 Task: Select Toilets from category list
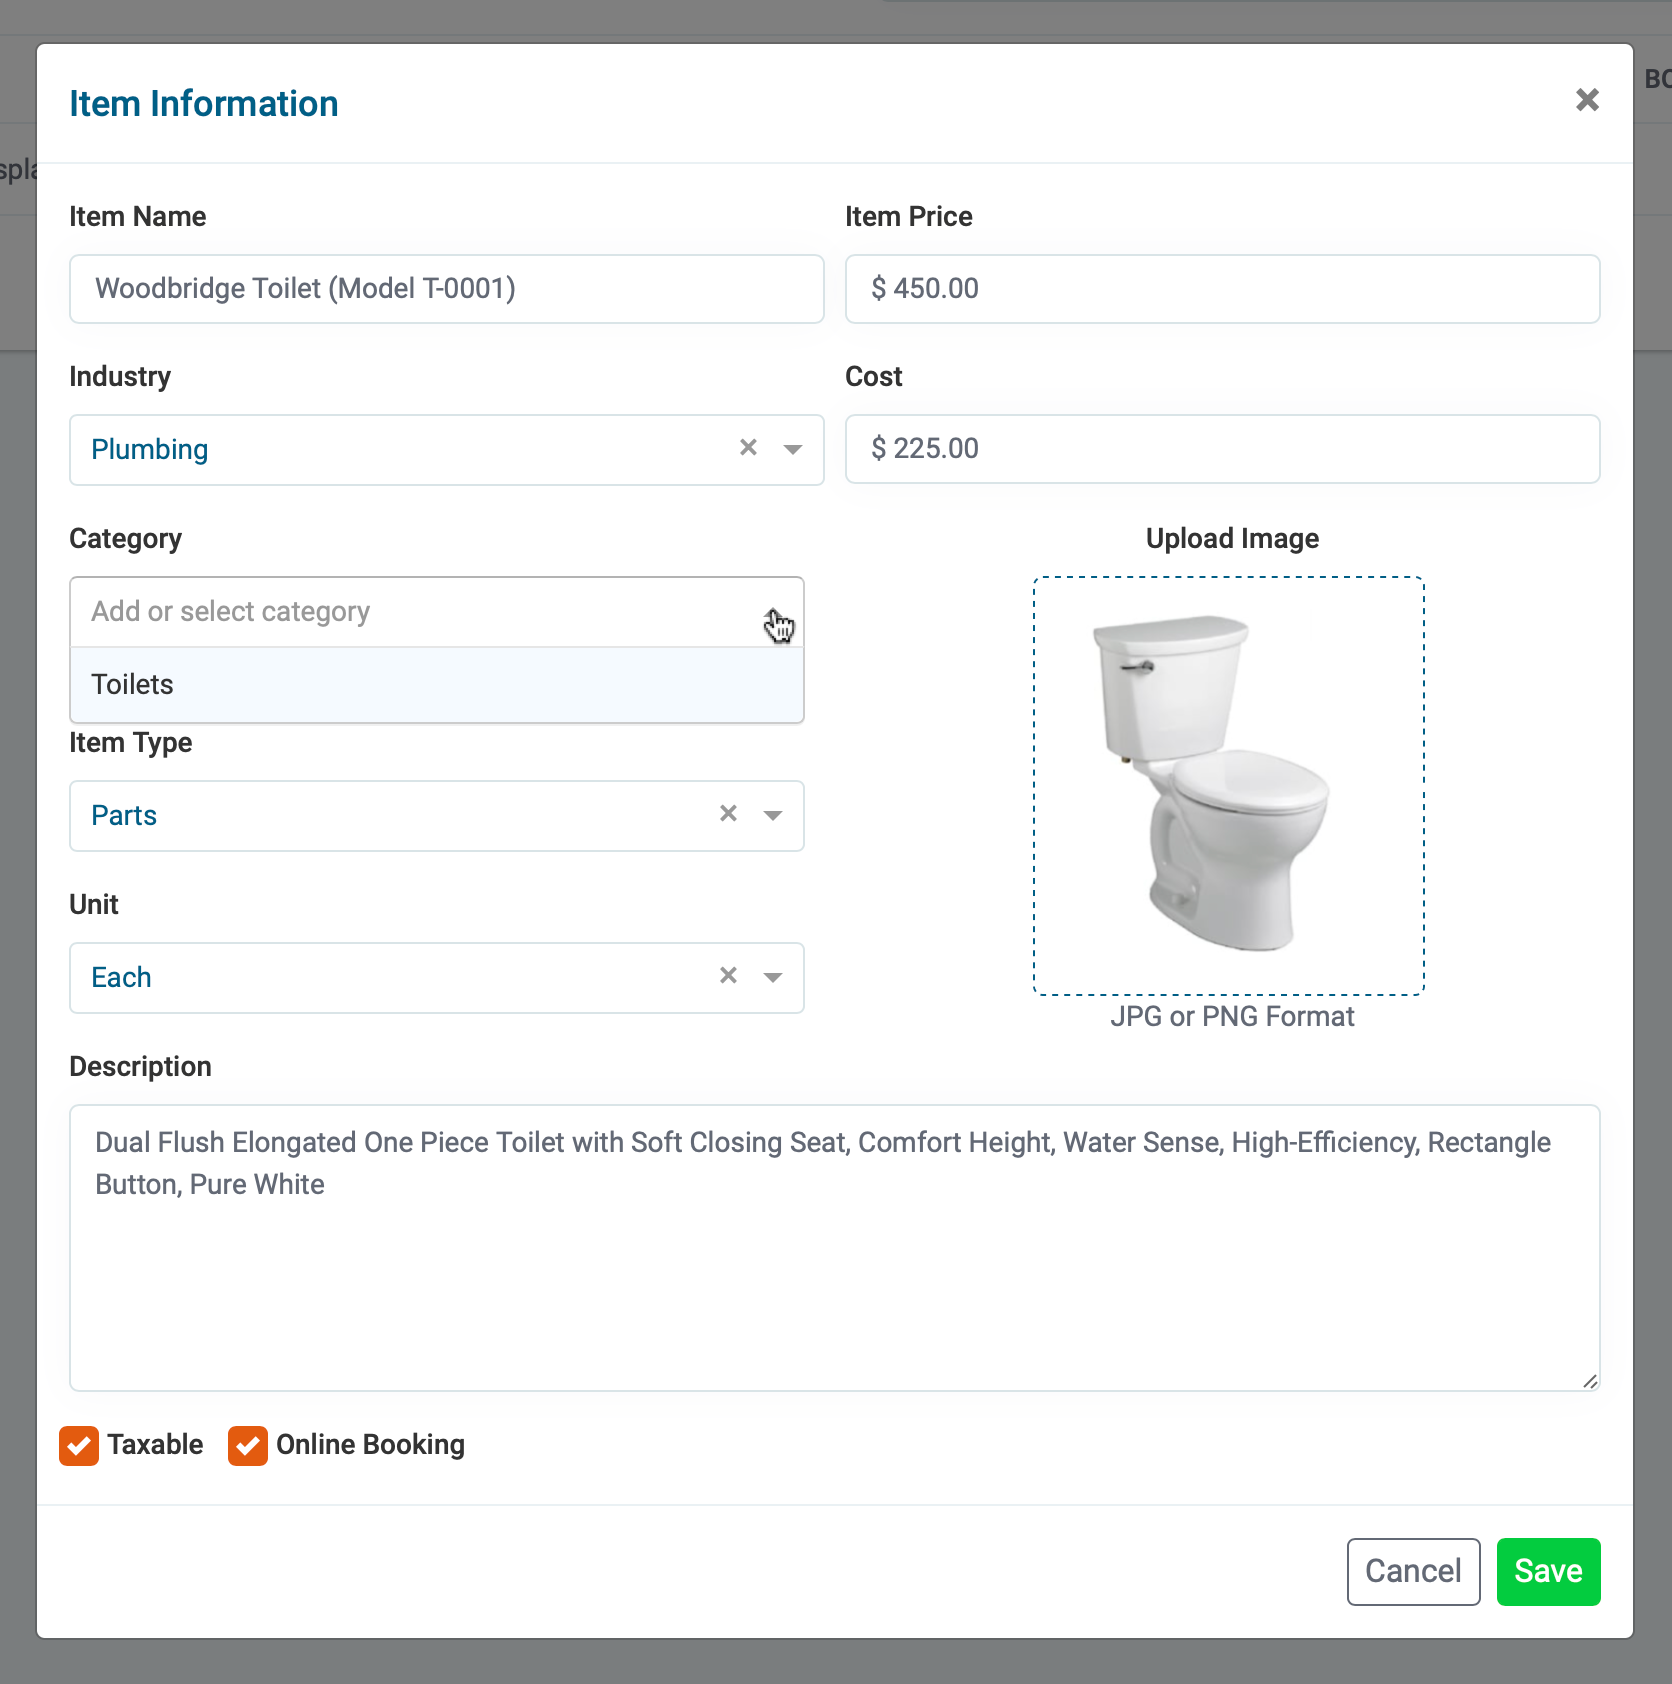[437, 684]
